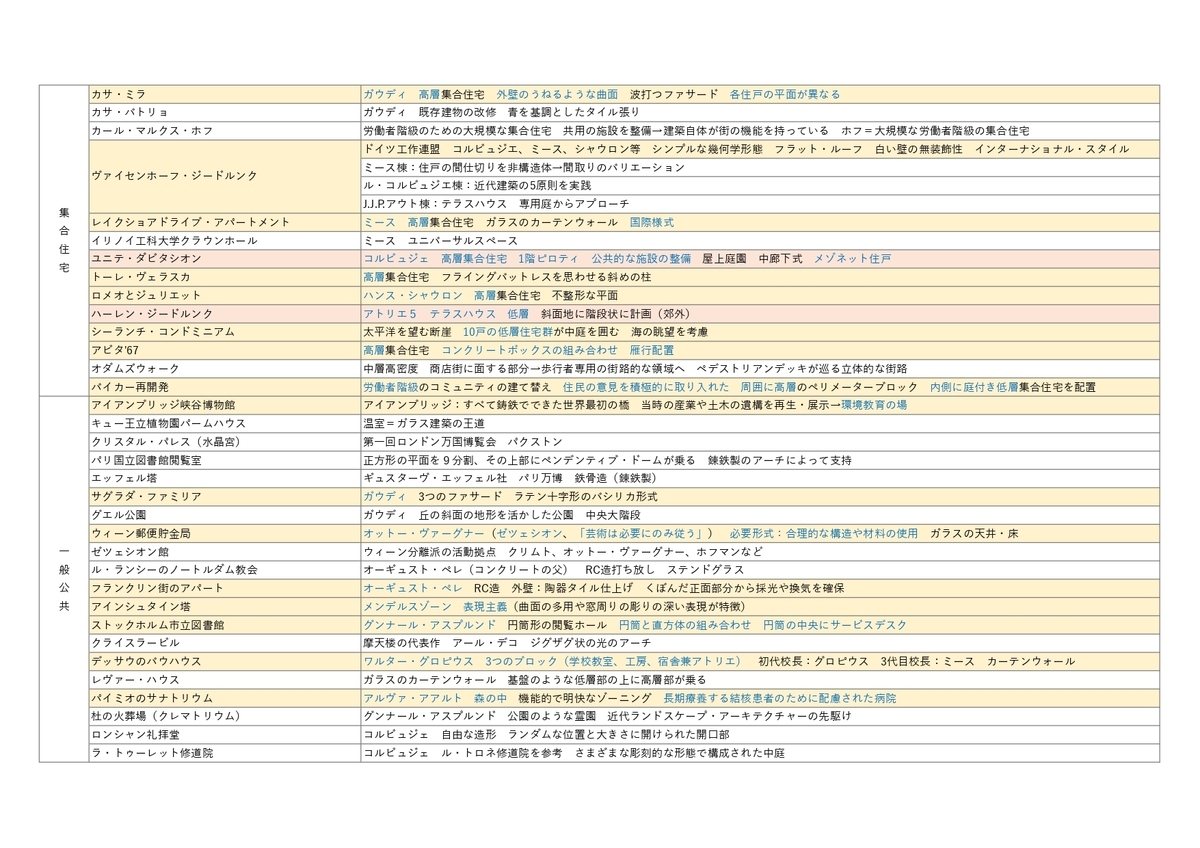Select the ウィーン郵便貯金局 cell
Image resolution: width=1200 pixels, height=848 pixels.
[x=224, y=533]
